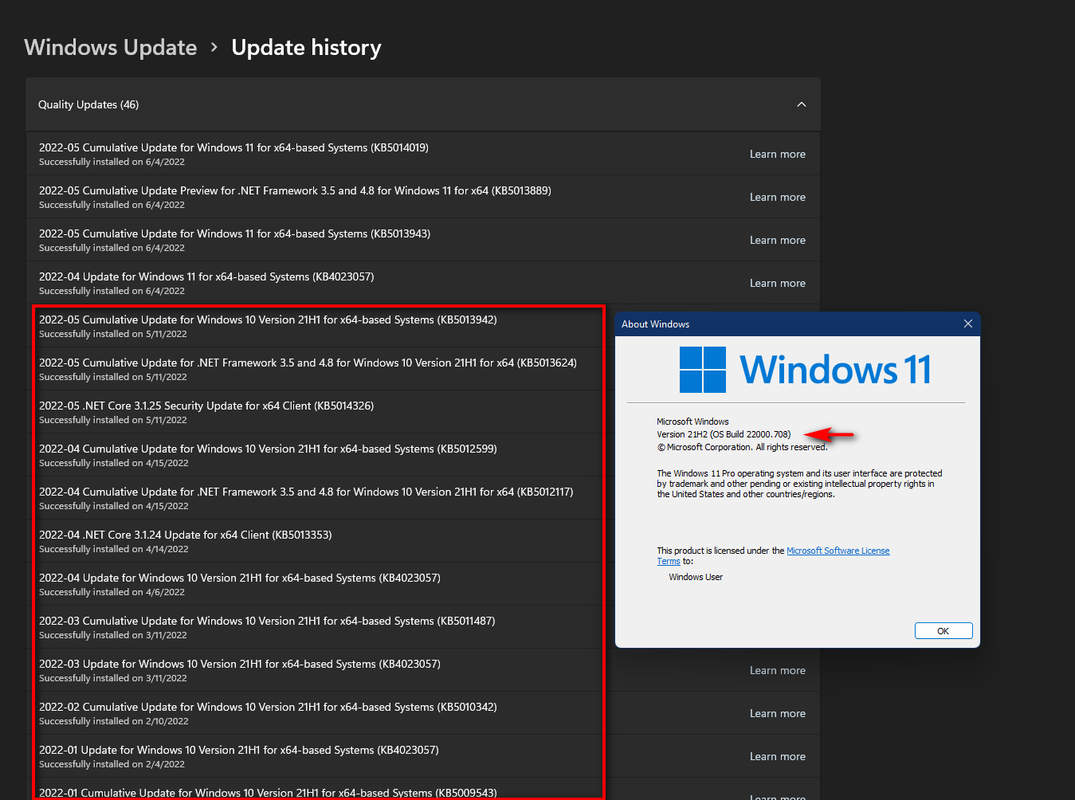Collapse the Quality Updates section chevron
Image resolution: width=1075 pixels, height=800 pixels.
tap(801, 104)
